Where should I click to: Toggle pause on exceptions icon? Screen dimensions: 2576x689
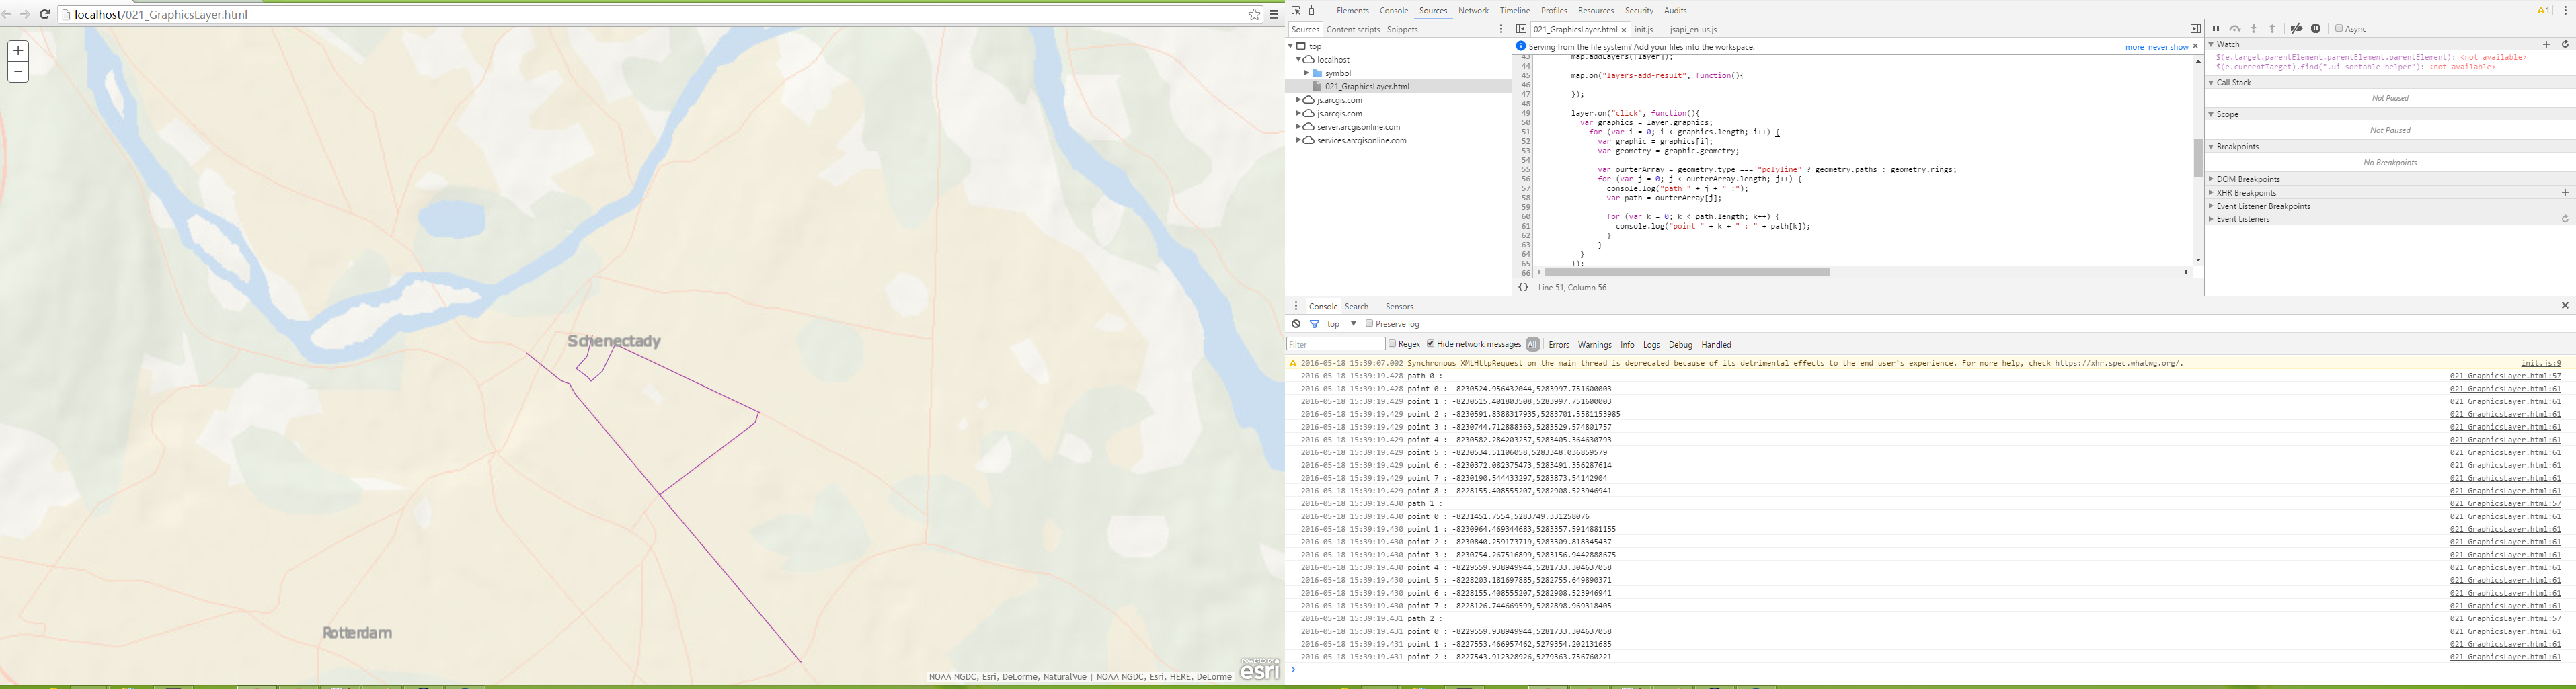pyautogui.click(x=2316, y=29)
